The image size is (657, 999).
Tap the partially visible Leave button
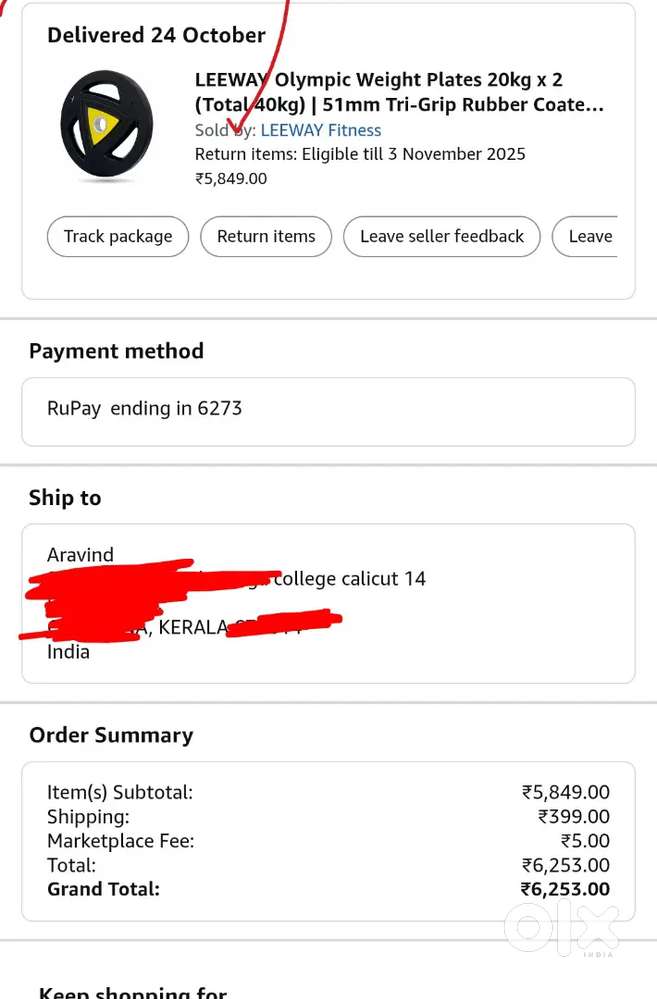[588, 237]
